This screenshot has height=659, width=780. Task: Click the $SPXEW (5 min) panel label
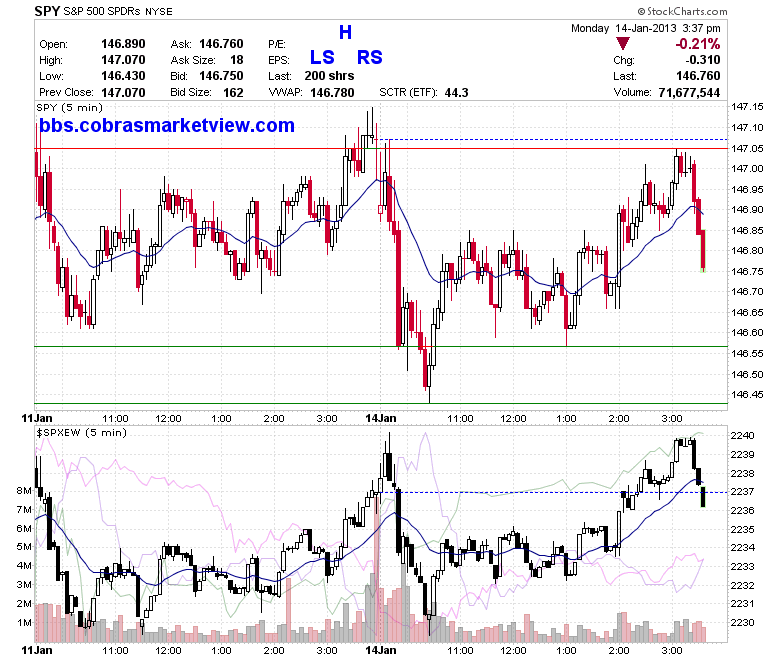click(82, 432)
